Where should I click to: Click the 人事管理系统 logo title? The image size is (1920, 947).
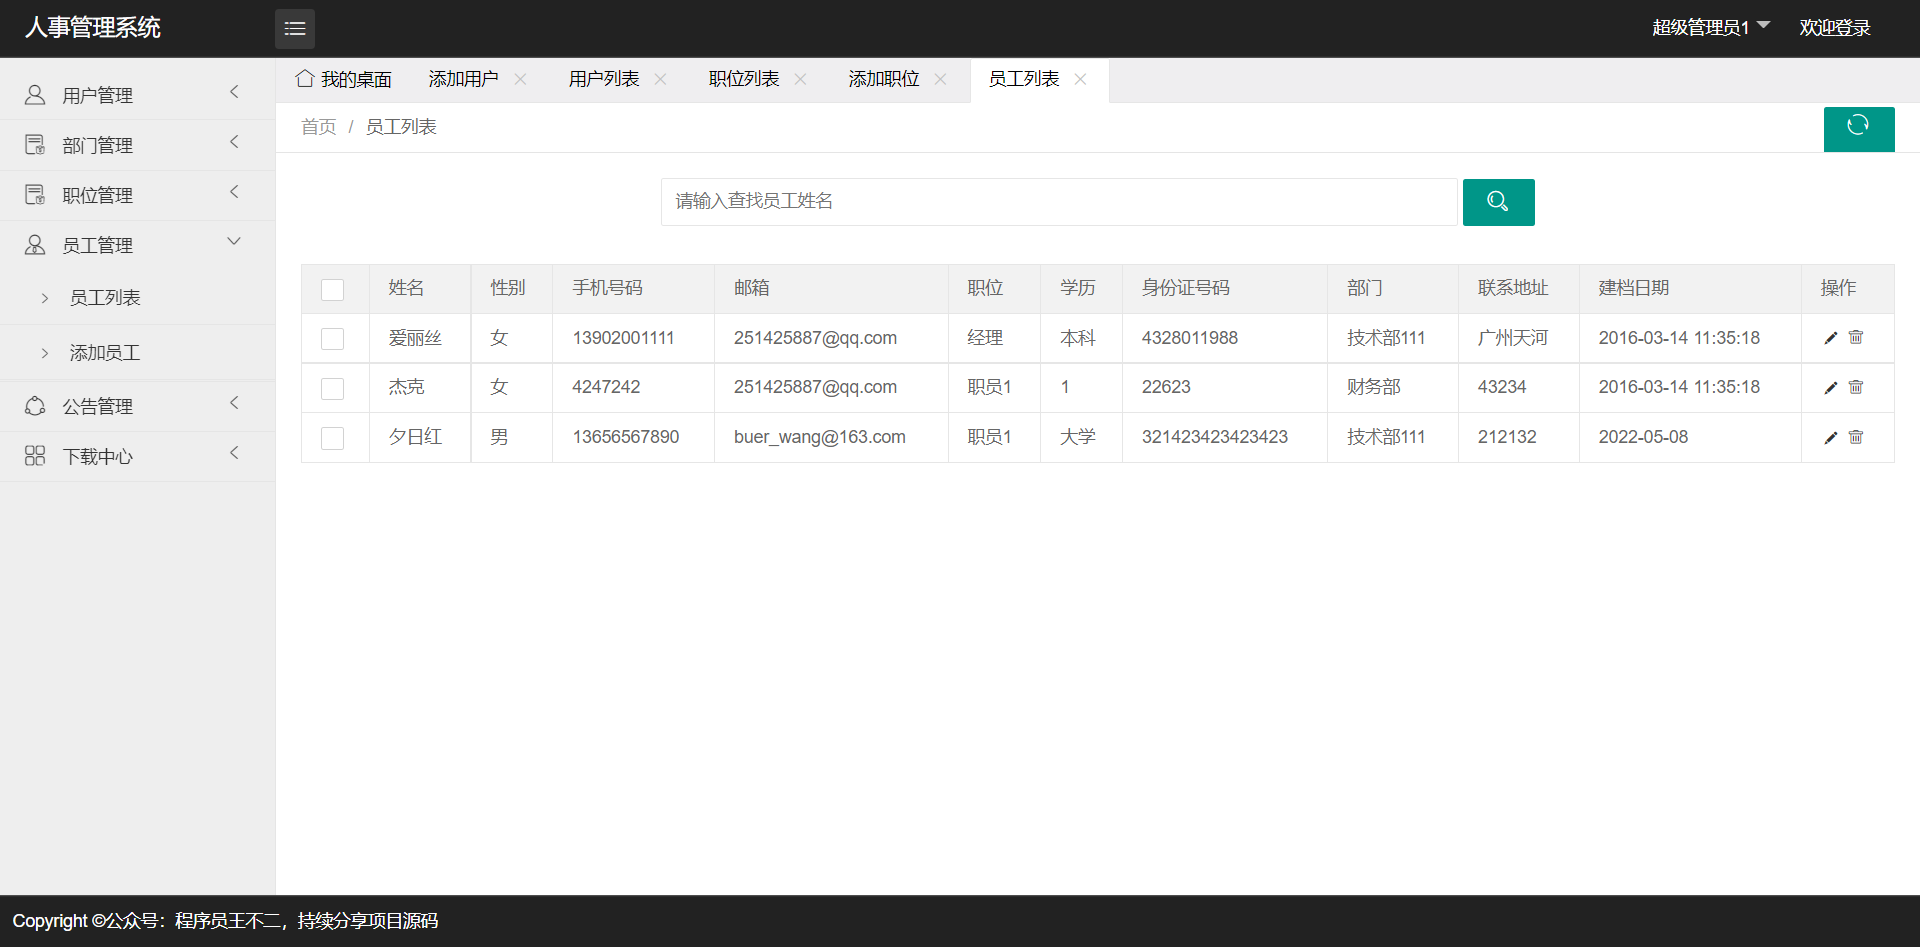(x=93, y=28)
